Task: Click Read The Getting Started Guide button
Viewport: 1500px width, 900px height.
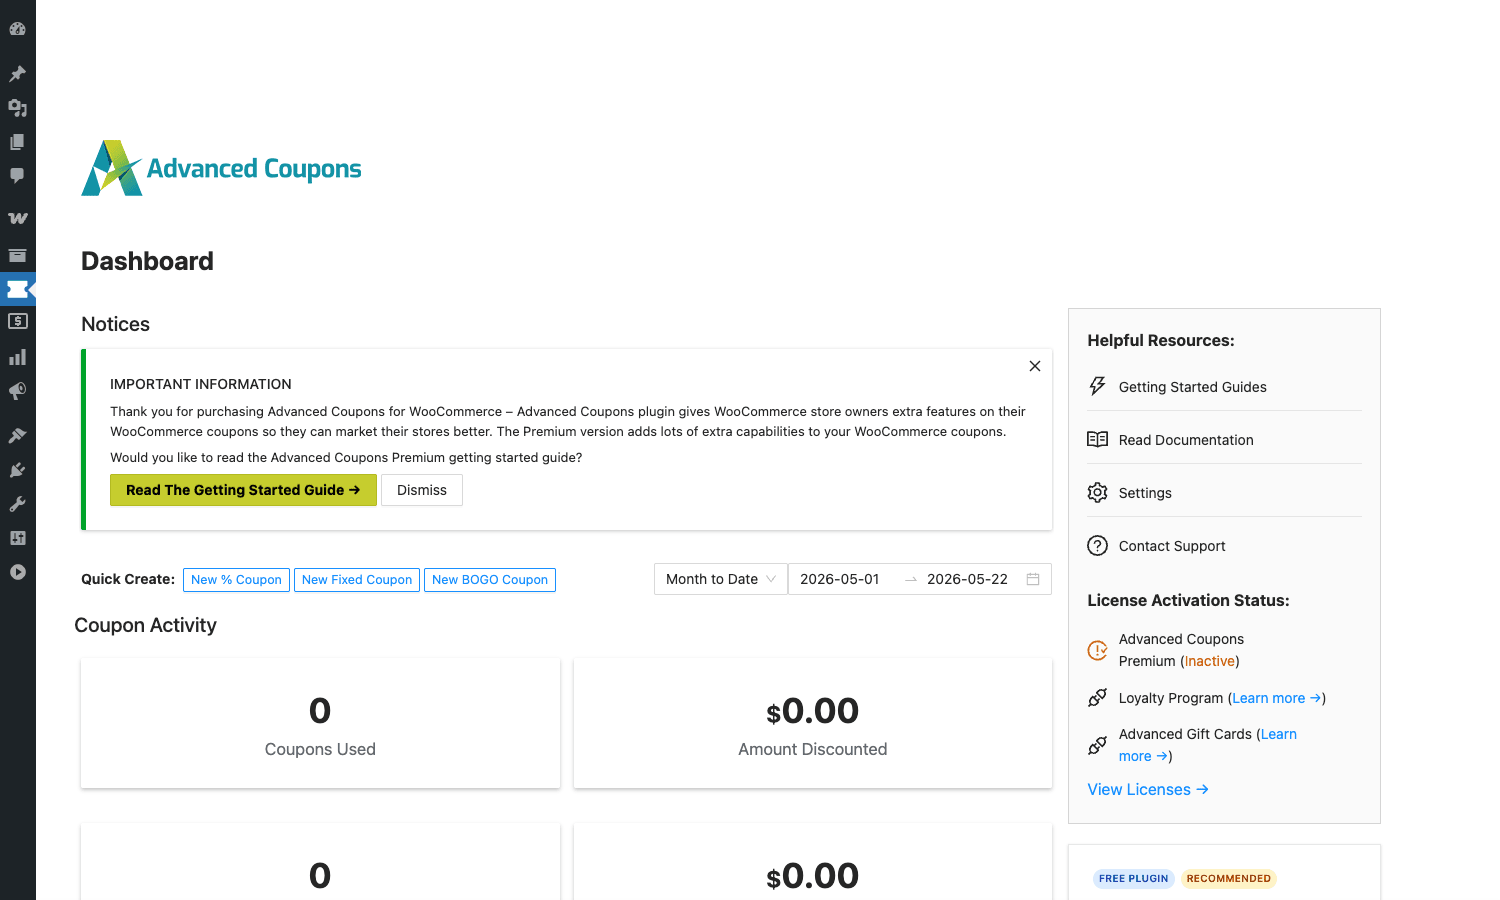Action: point(243,490)
